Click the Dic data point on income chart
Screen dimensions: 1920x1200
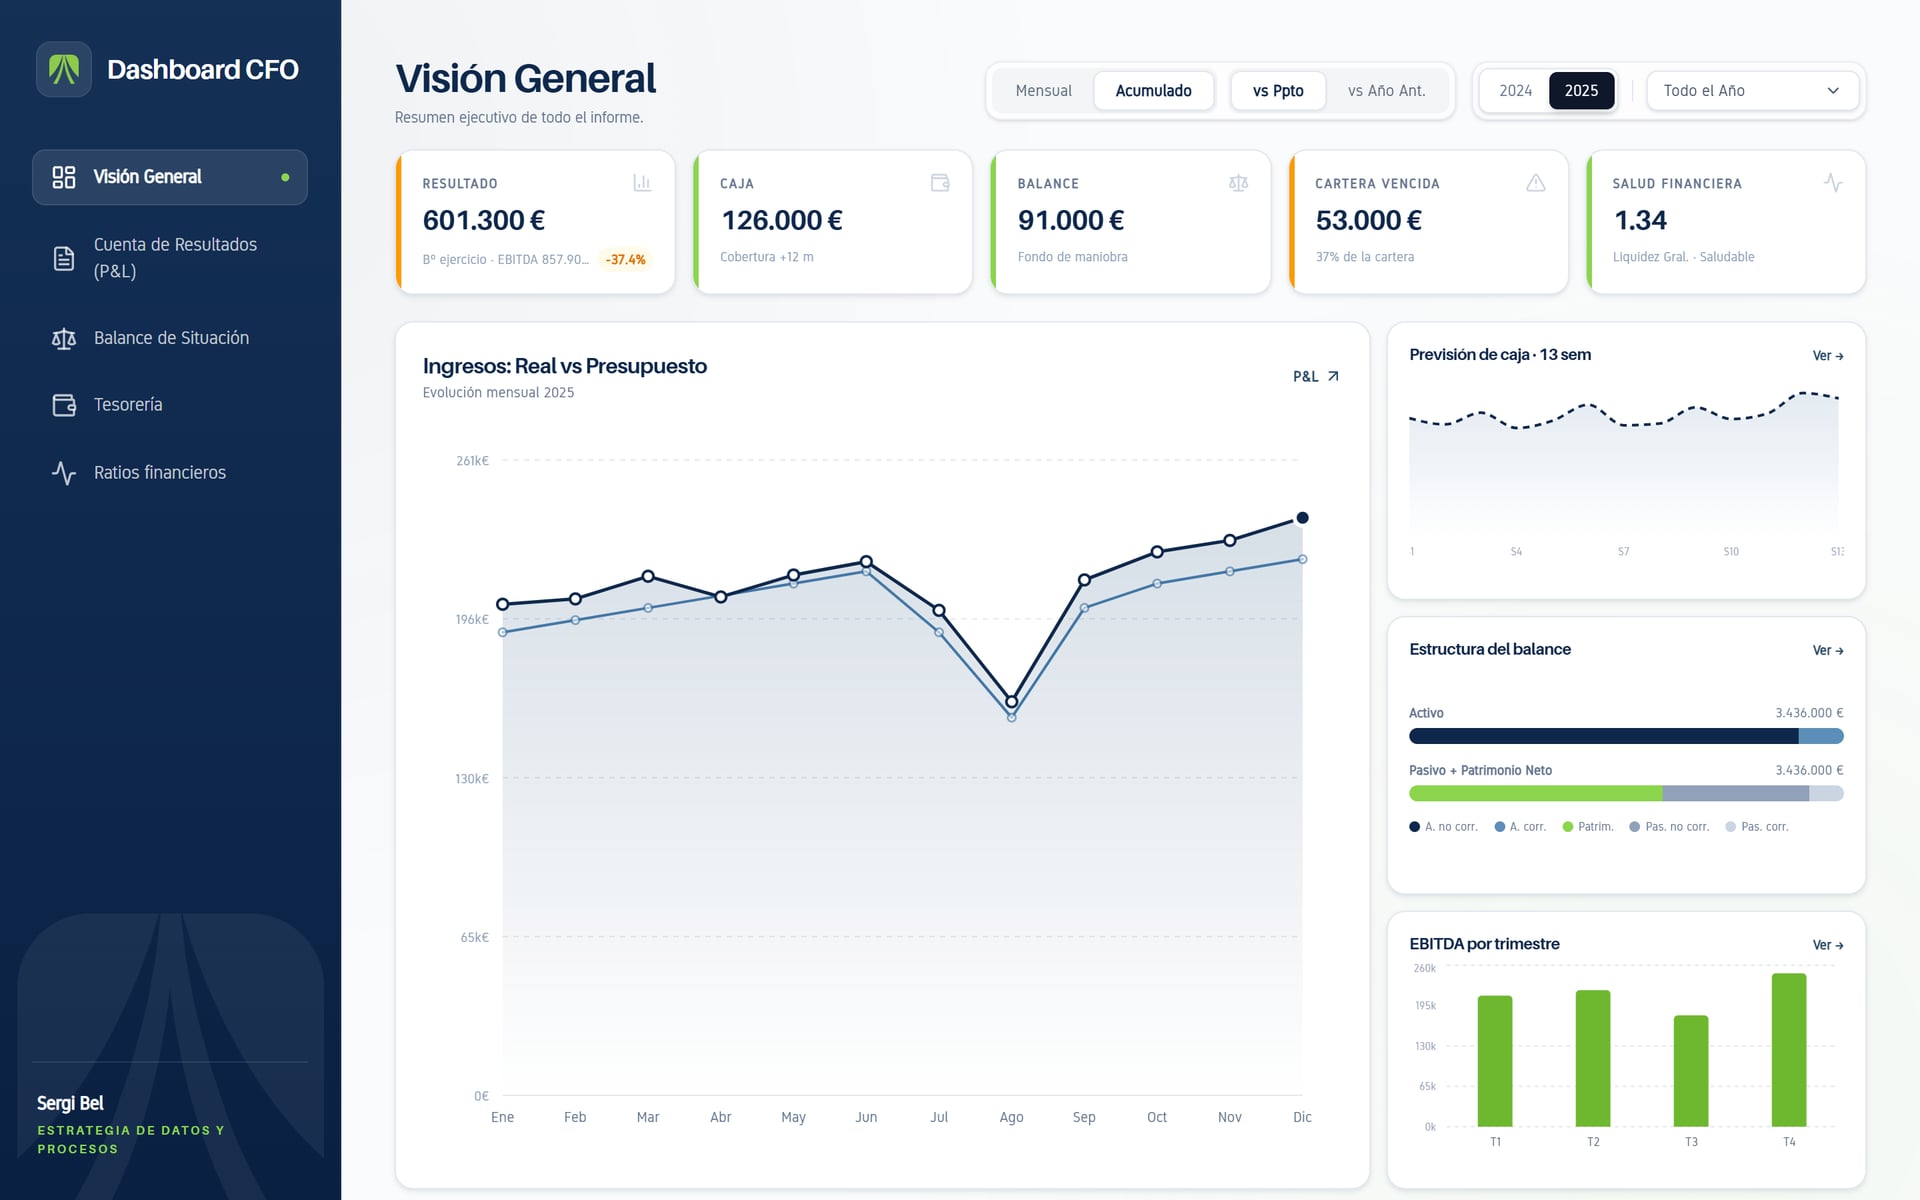pos(1302,518)
